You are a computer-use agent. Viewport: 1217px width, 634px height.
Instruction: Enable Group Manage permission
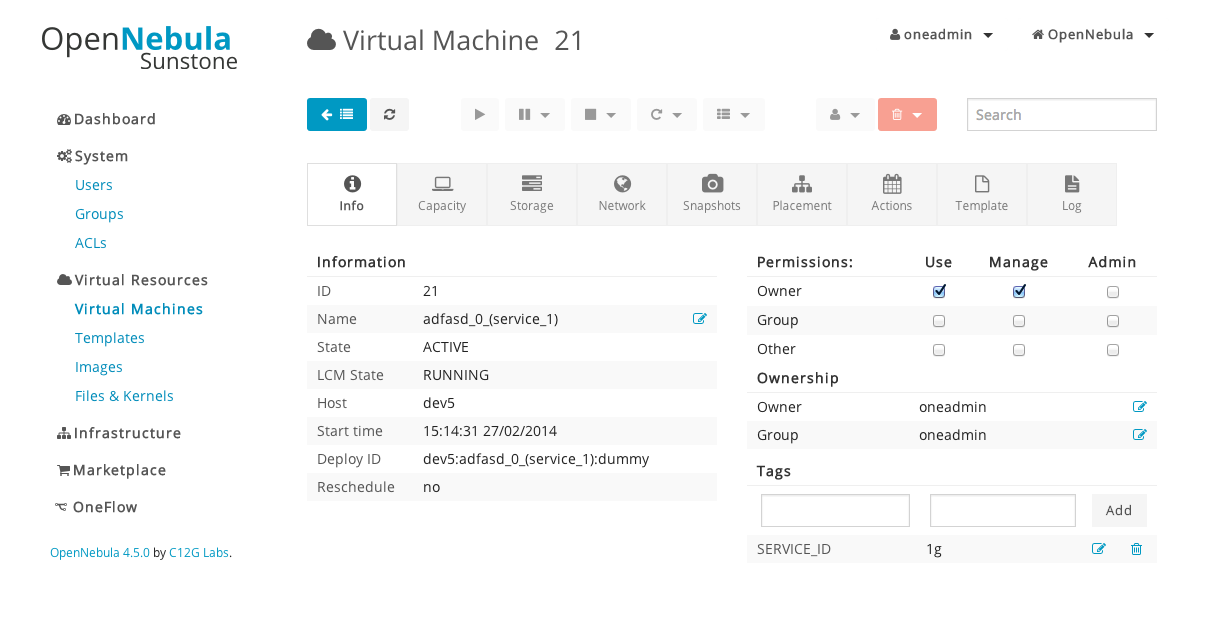1019,321
